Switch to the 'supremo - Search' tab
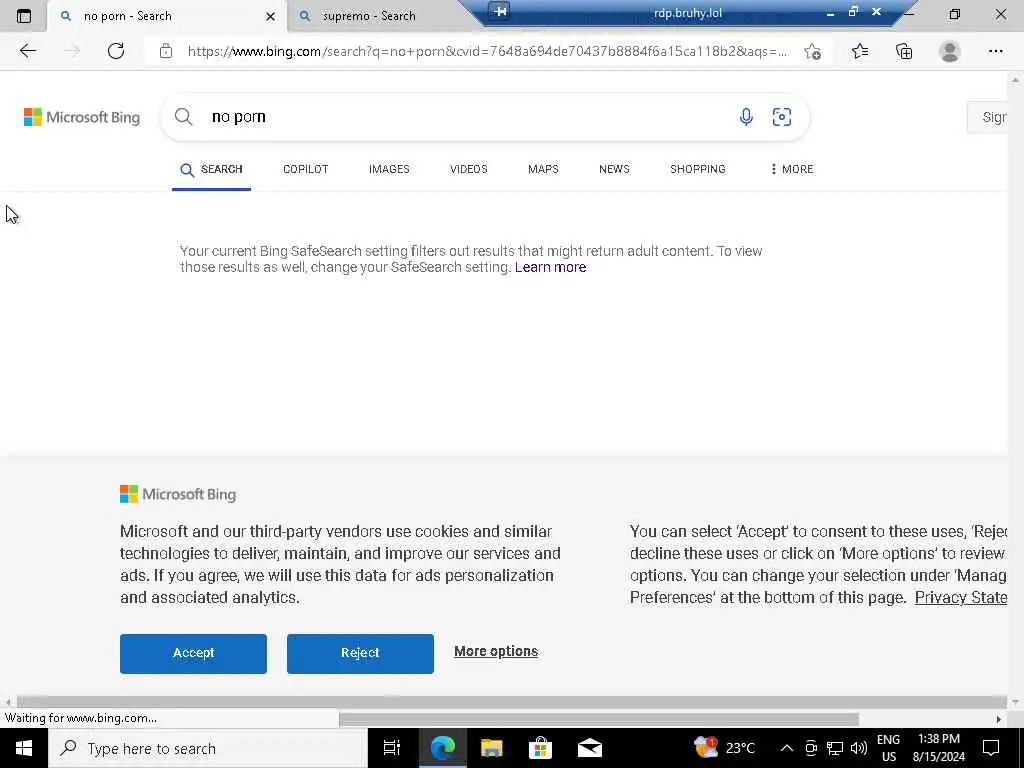Image resolution: width=1024 pixels, height=768 pixels. point(368,16)
